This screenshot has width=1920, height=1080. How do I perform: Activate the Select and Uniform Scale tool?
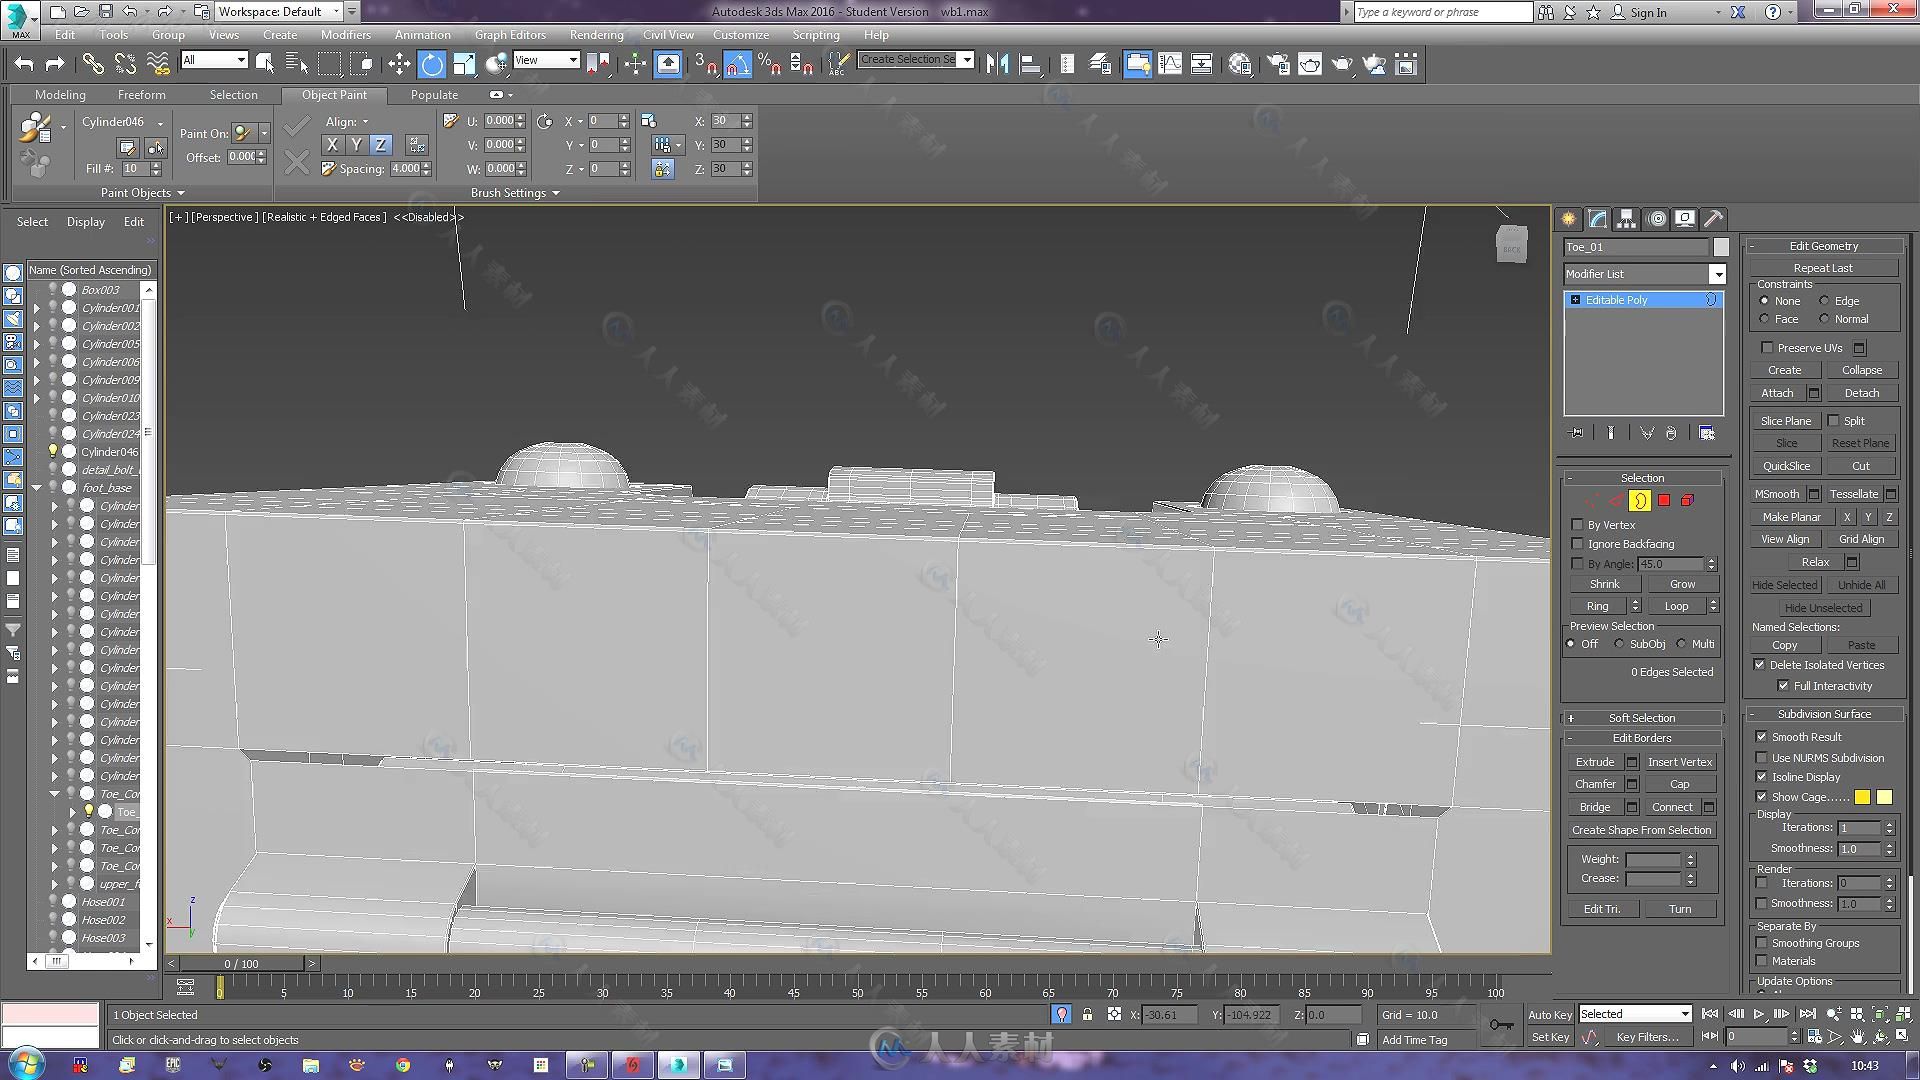coord(464,64)
